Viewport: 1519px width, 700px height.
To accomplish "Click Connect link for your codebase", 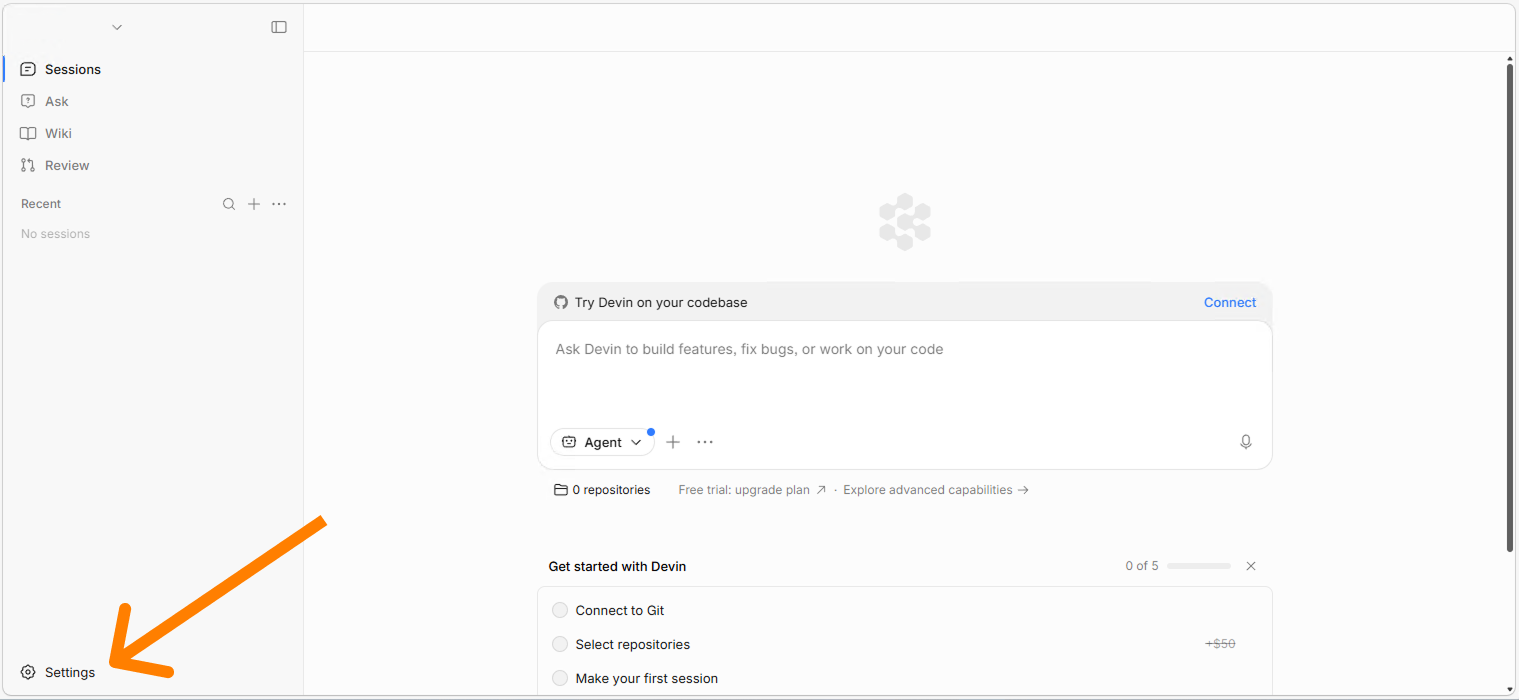I will coord(1229,302).
